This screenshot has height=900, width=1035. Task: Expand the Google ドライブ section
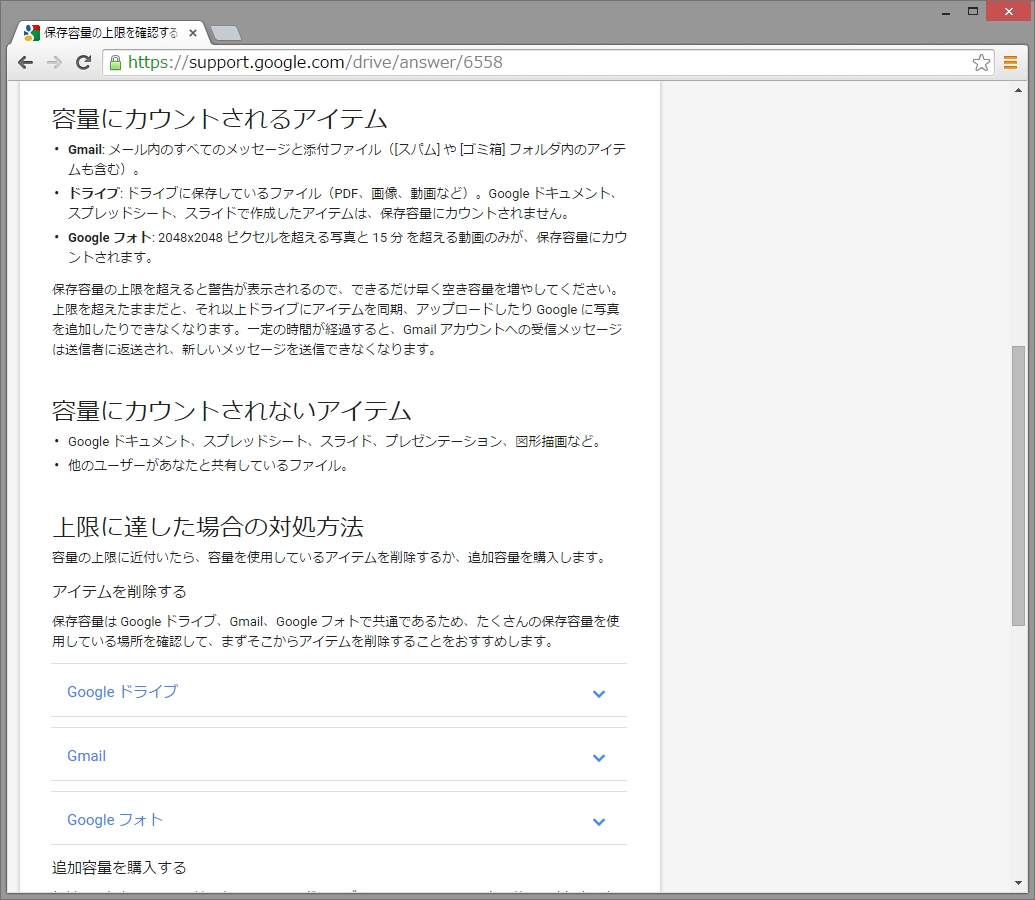coord(339,691)
